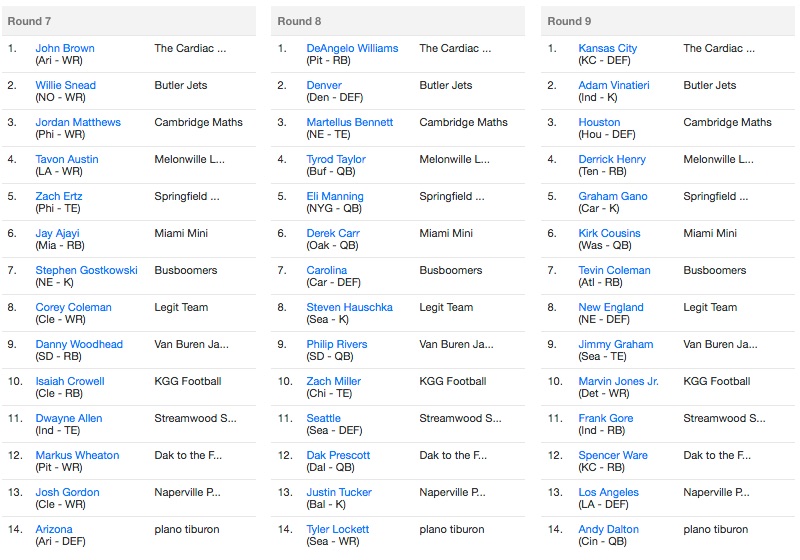The height and width of the screenshot is (560, 800).
Task: Open Adam Vinatieri player link
Action: (614, 85)
